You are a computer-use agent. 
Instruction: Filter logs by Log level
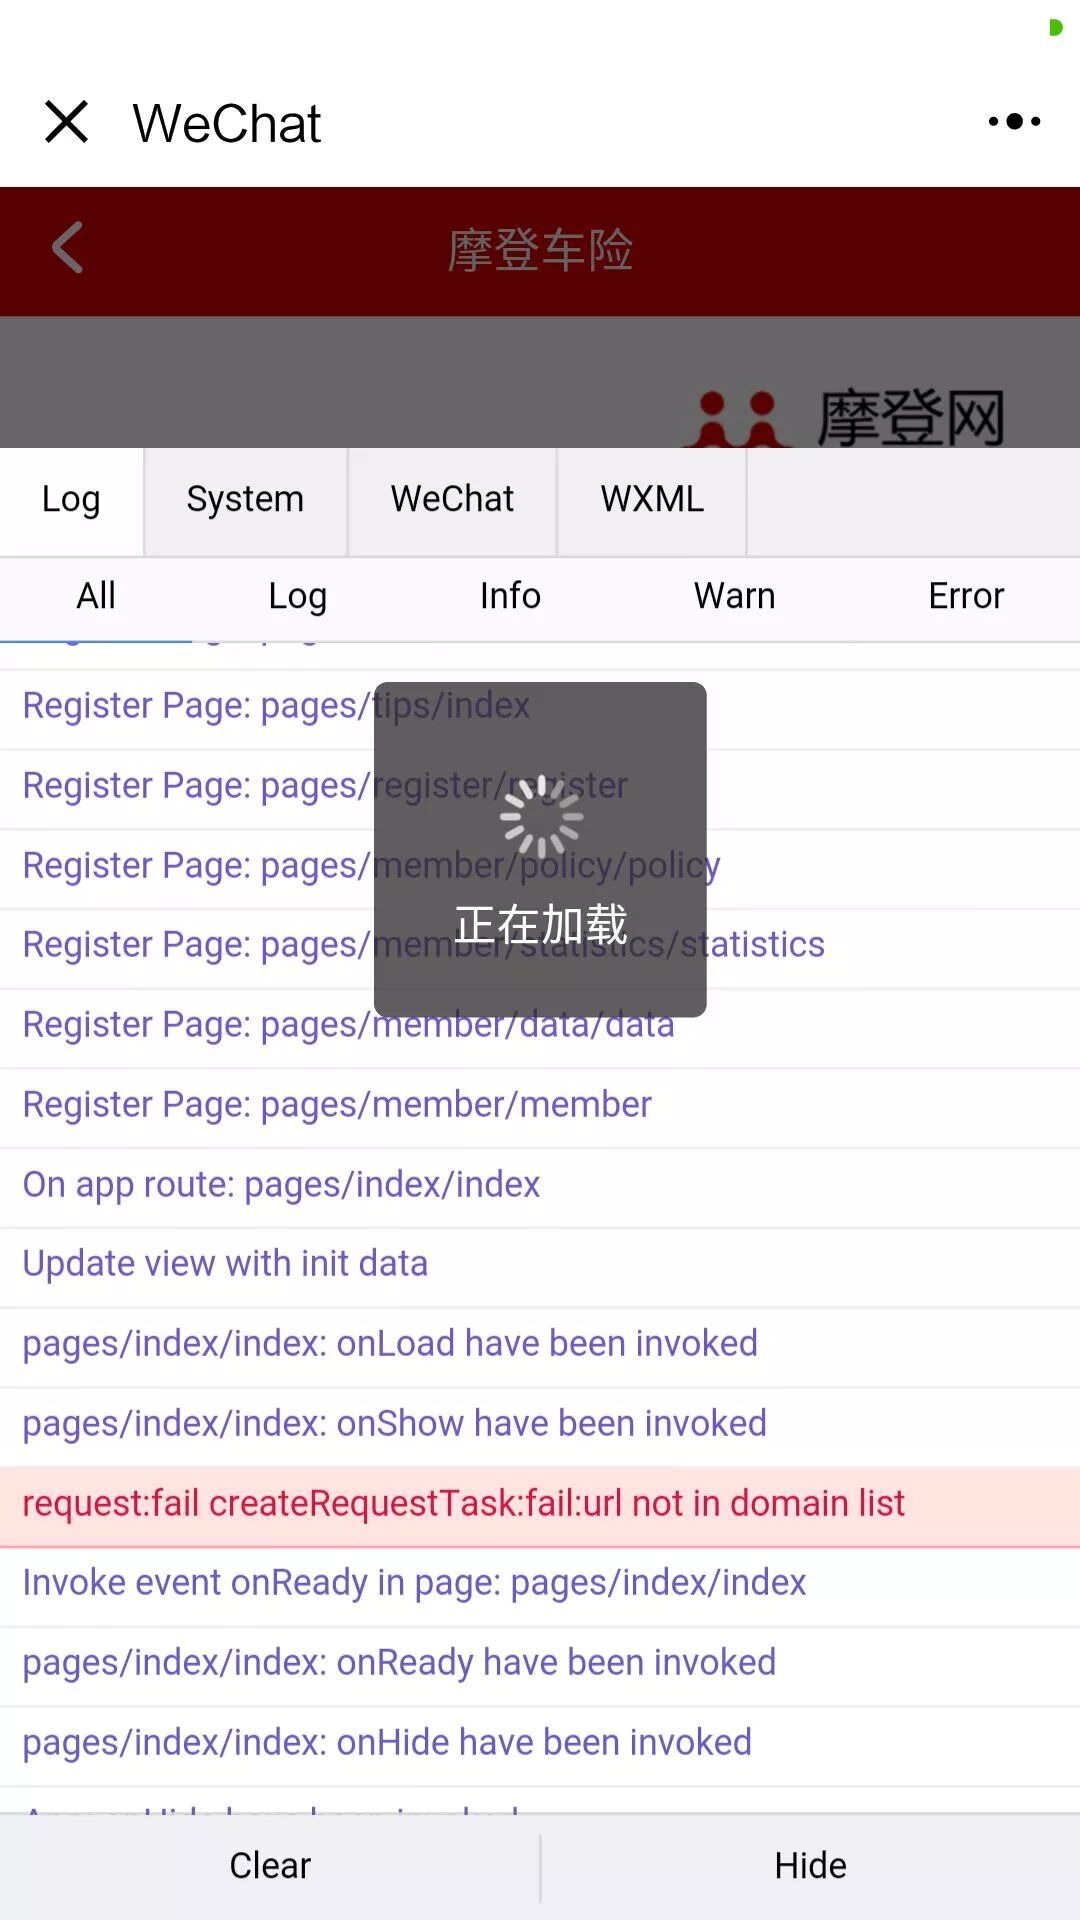298,596
